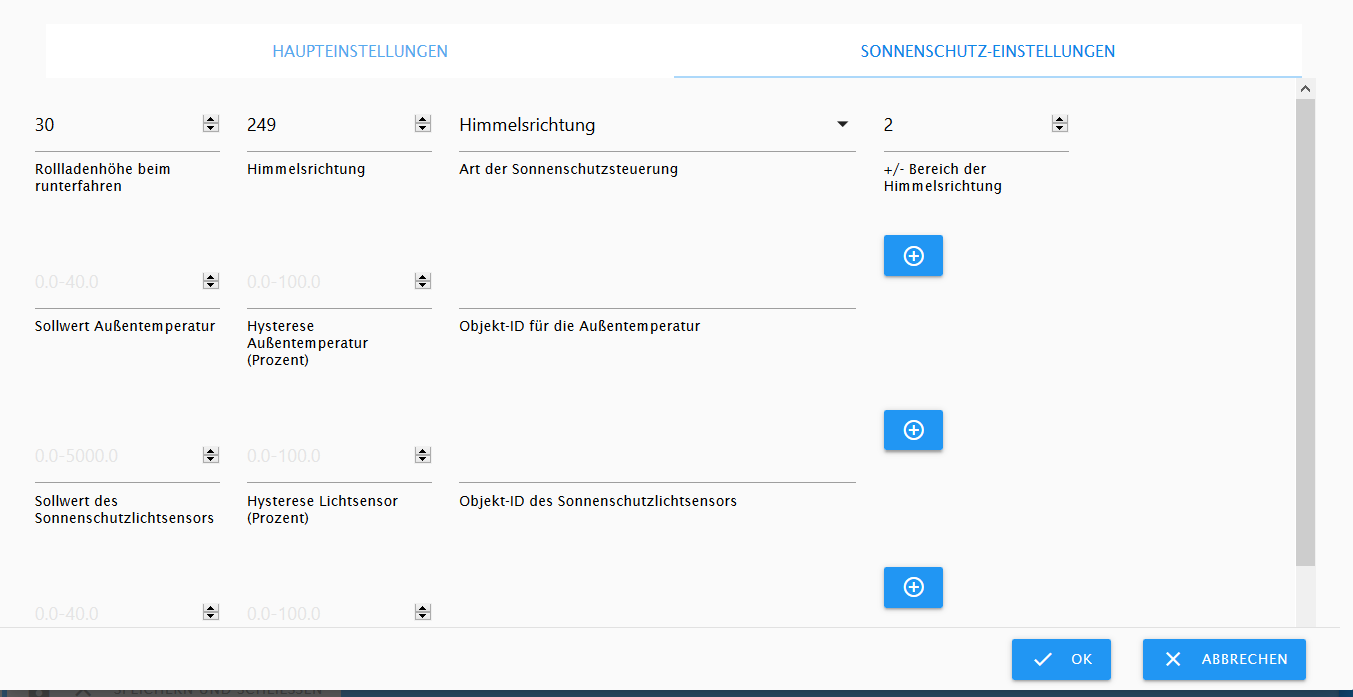Confirm the dialog with the OK button
1353x697 pixels.
click(x=1061, y=659)
